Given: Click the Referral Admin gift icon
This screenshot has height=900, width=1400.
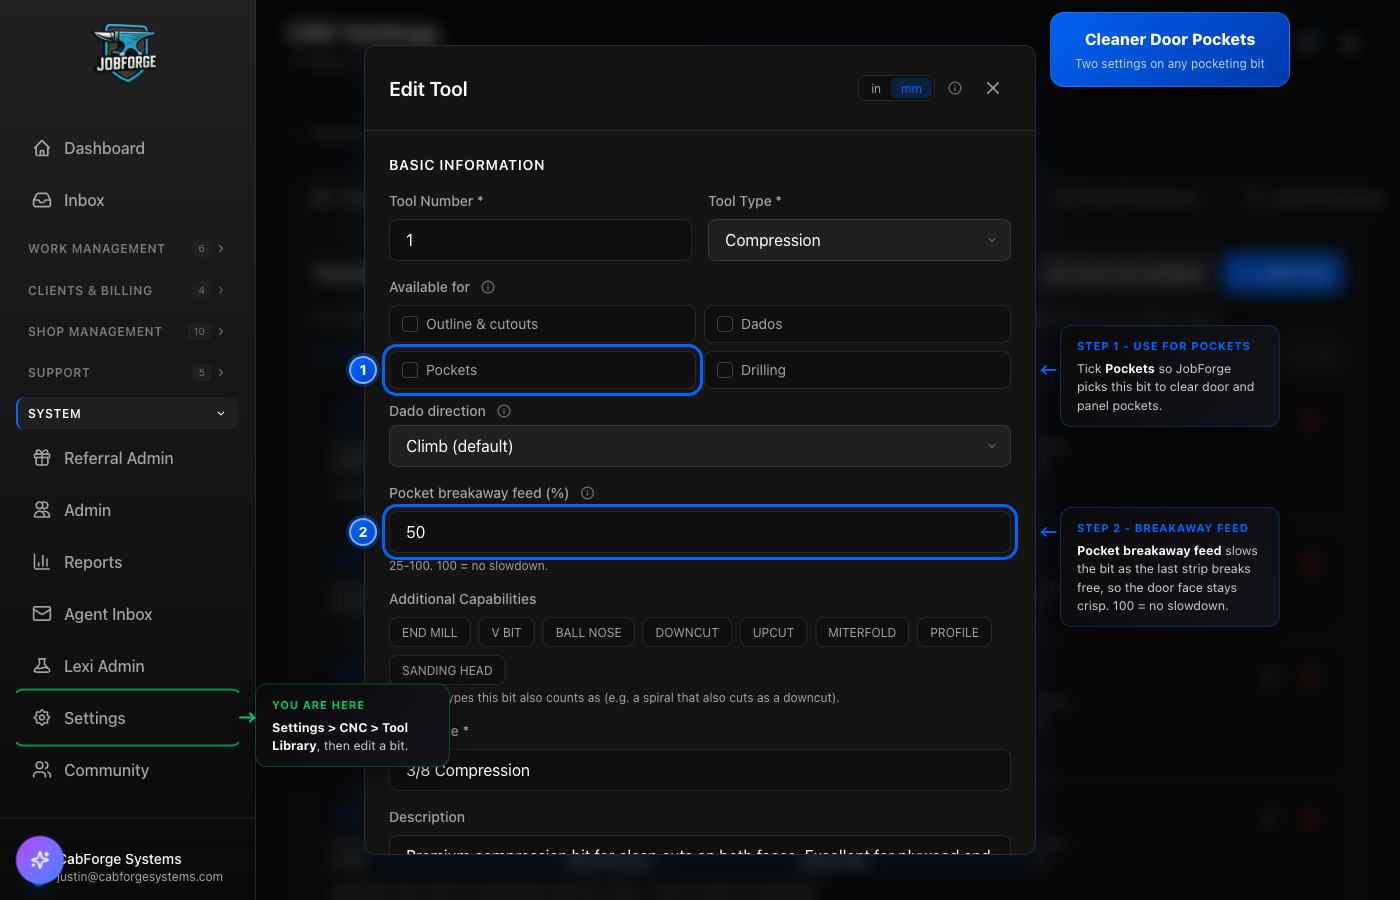Looking at the screenshot, I should pos(42,458).
